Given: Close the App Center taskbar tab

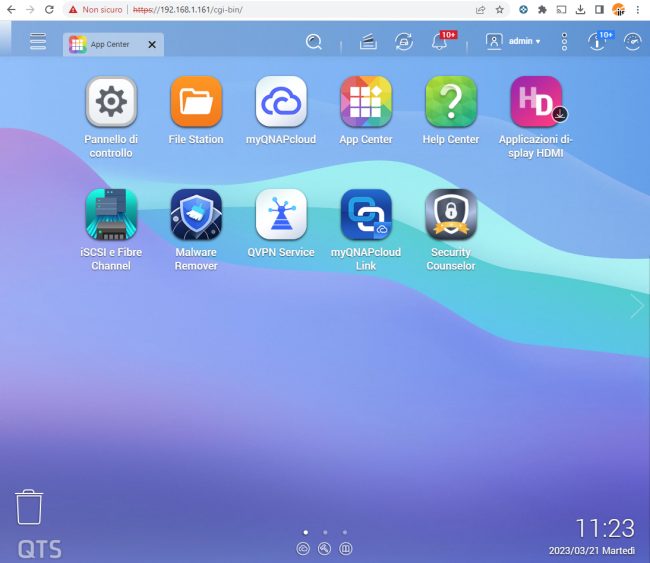Looking at the screenshot, I should click(152, 44).
